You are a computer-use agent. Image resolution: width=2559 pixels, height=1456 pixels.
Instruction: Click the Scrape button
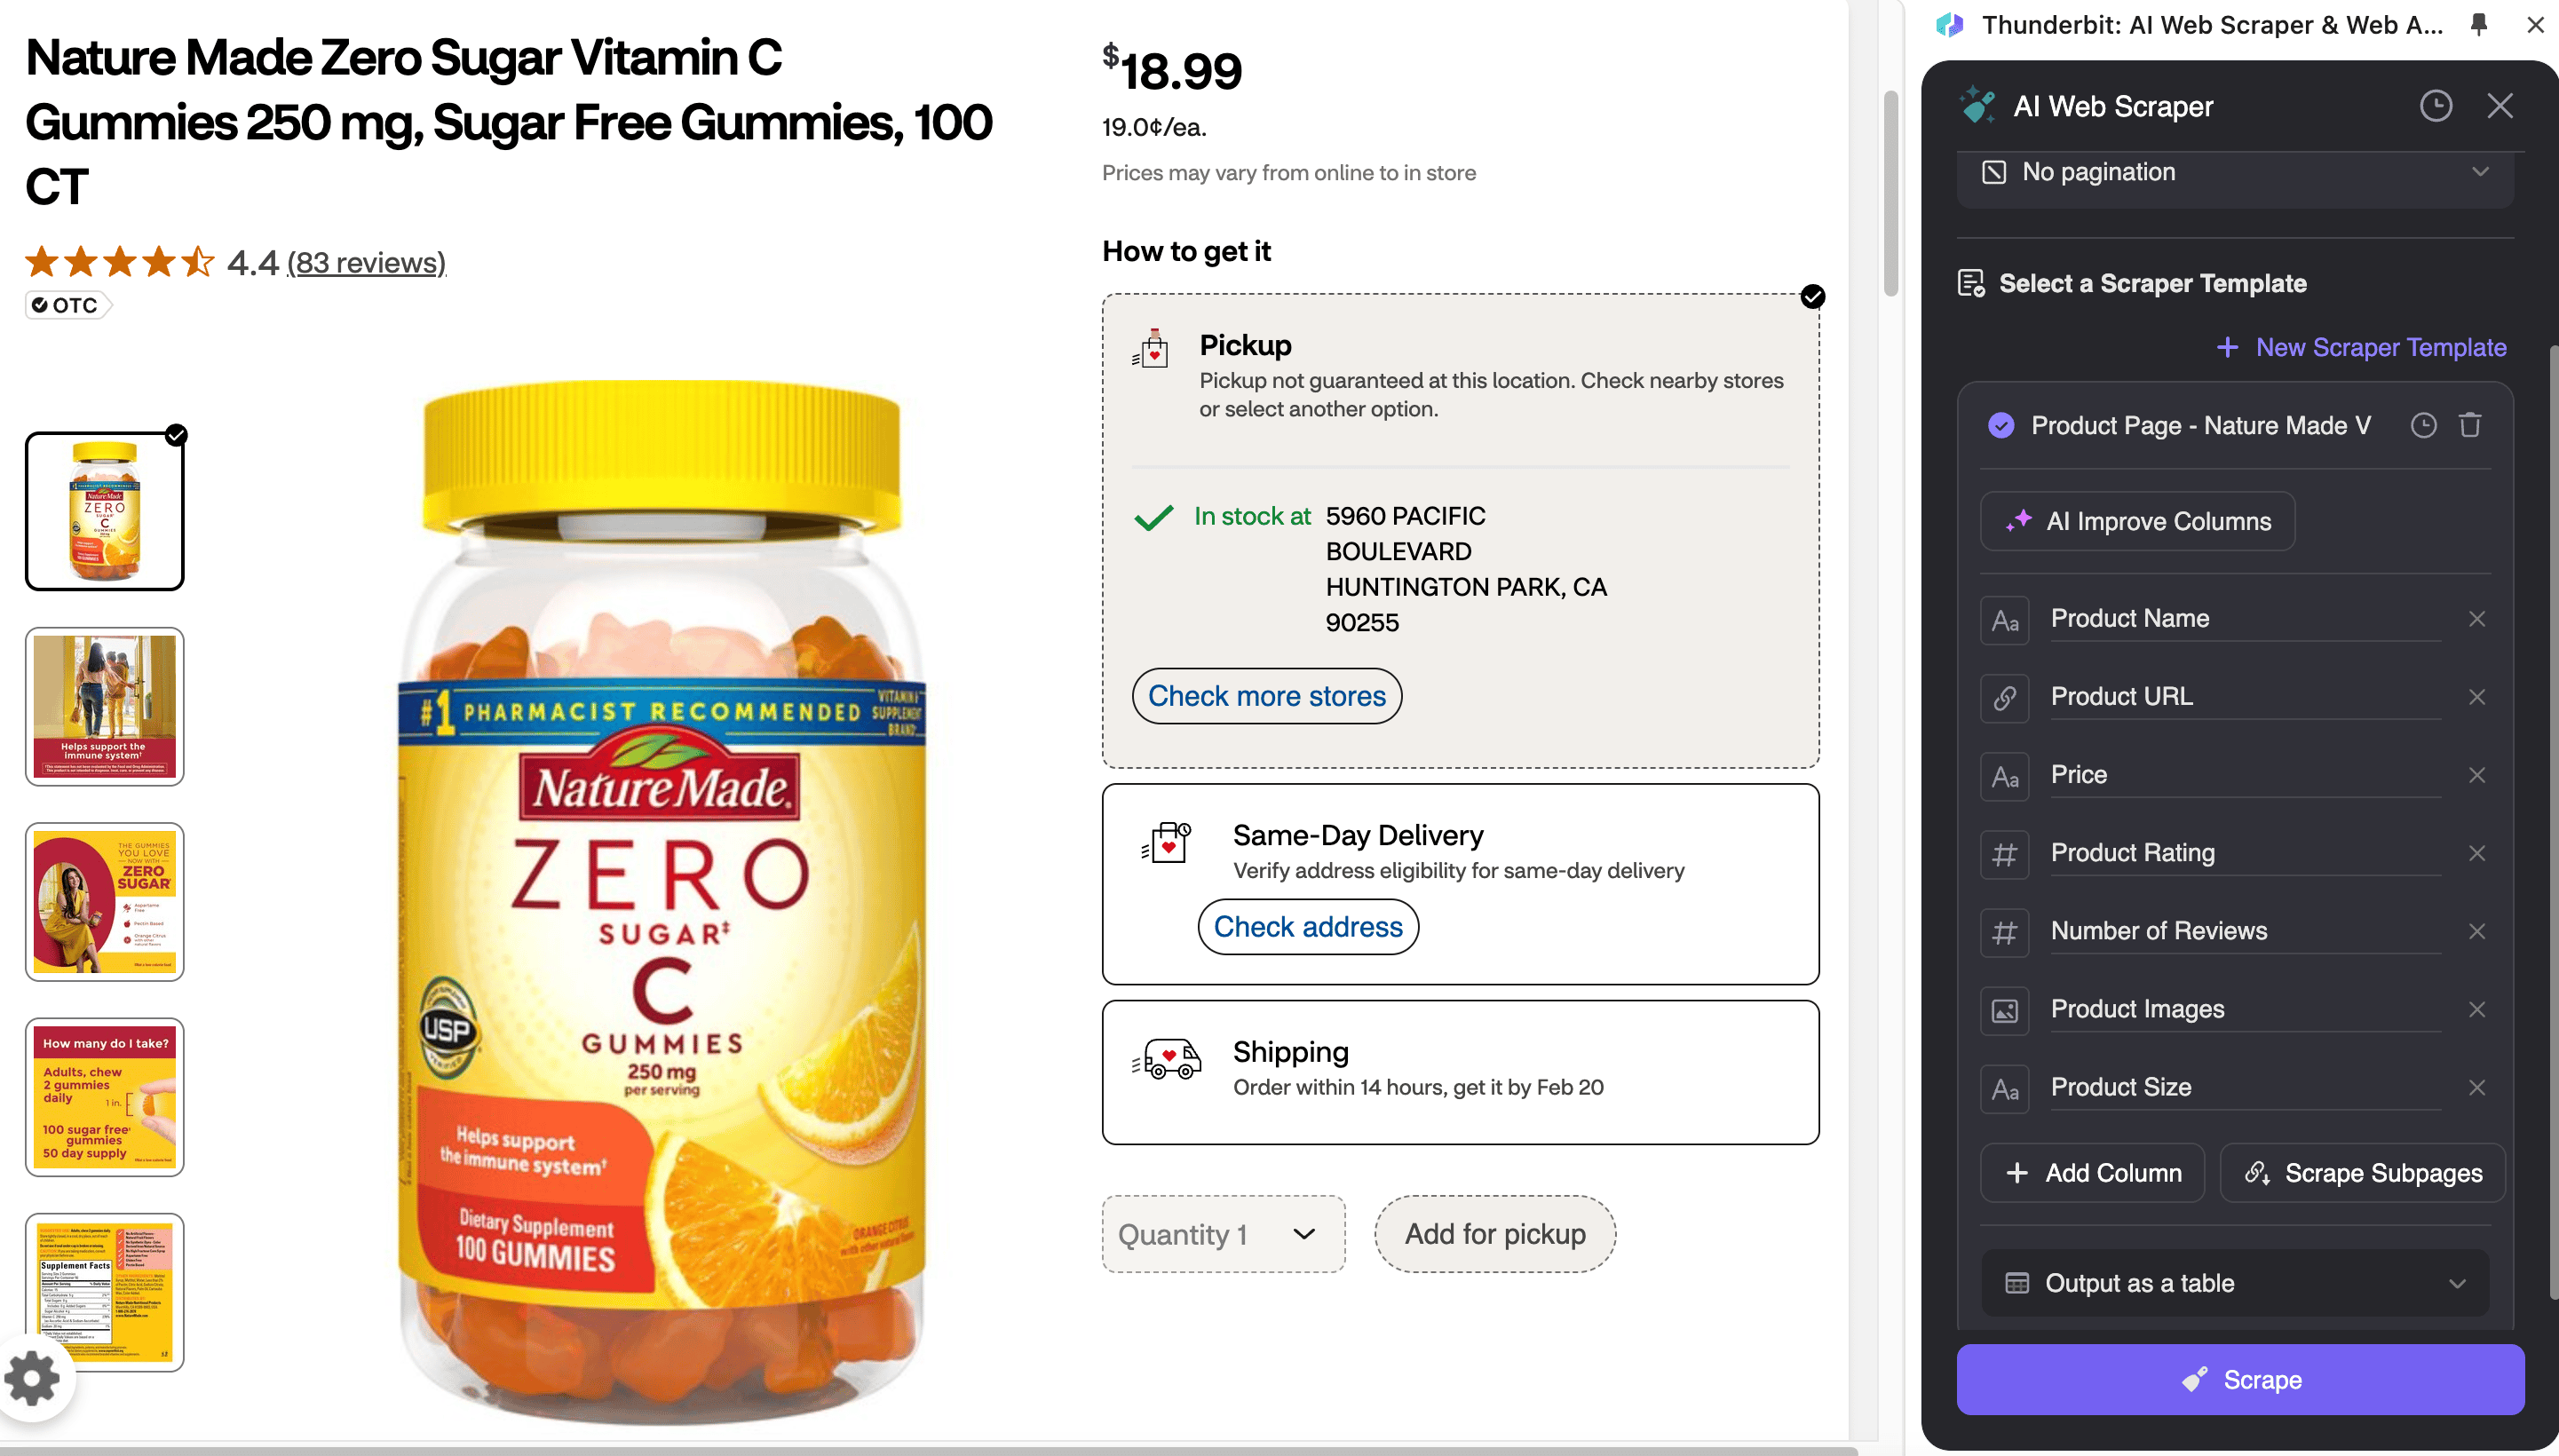[2239, 1380]
